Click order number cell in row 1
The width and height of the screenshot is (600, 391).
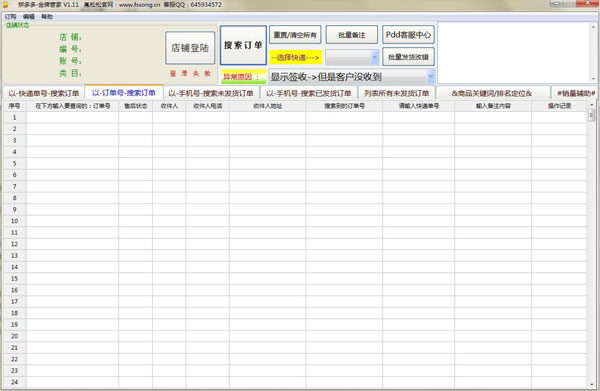coord(72,117)
